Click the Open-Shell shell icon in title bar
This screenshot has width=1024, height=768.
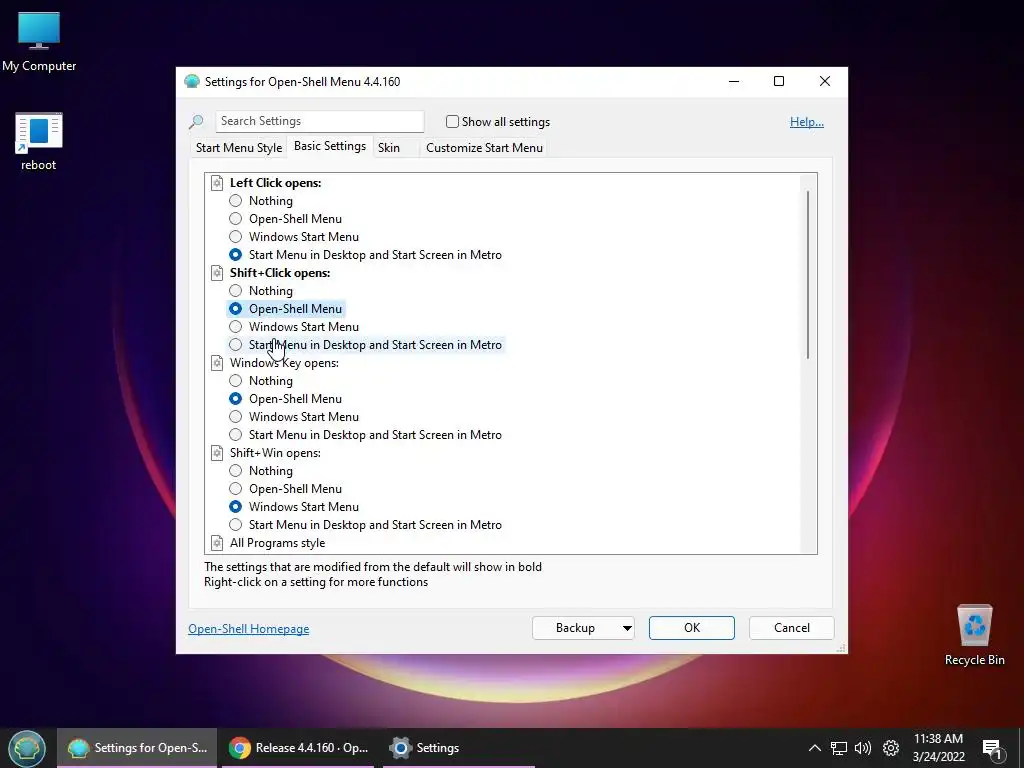point(192,82)
